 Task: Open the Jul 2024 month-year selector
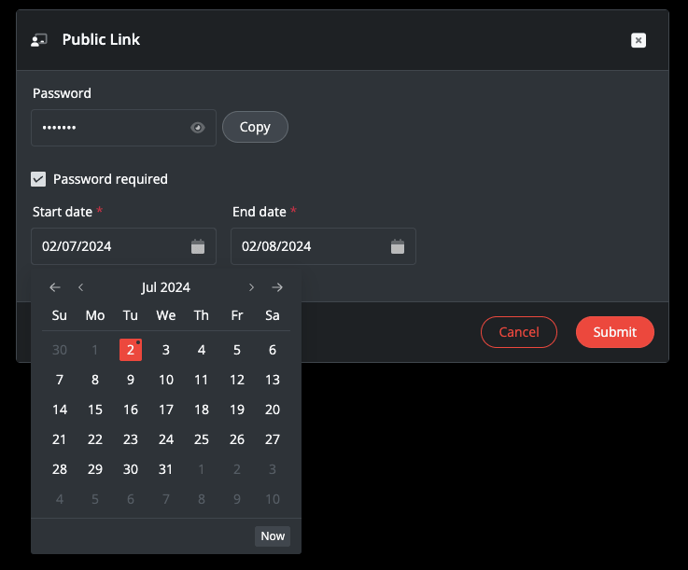click(166, 287)
